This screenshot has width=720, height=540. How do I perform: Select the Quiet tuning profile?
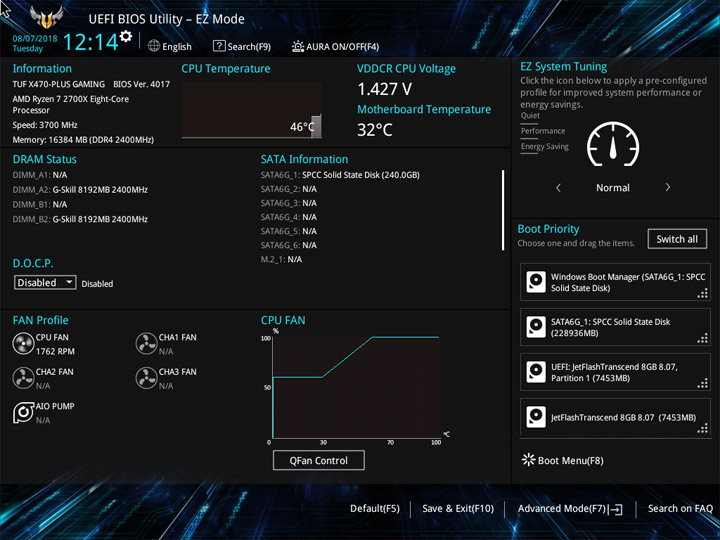tap(530, 116)
